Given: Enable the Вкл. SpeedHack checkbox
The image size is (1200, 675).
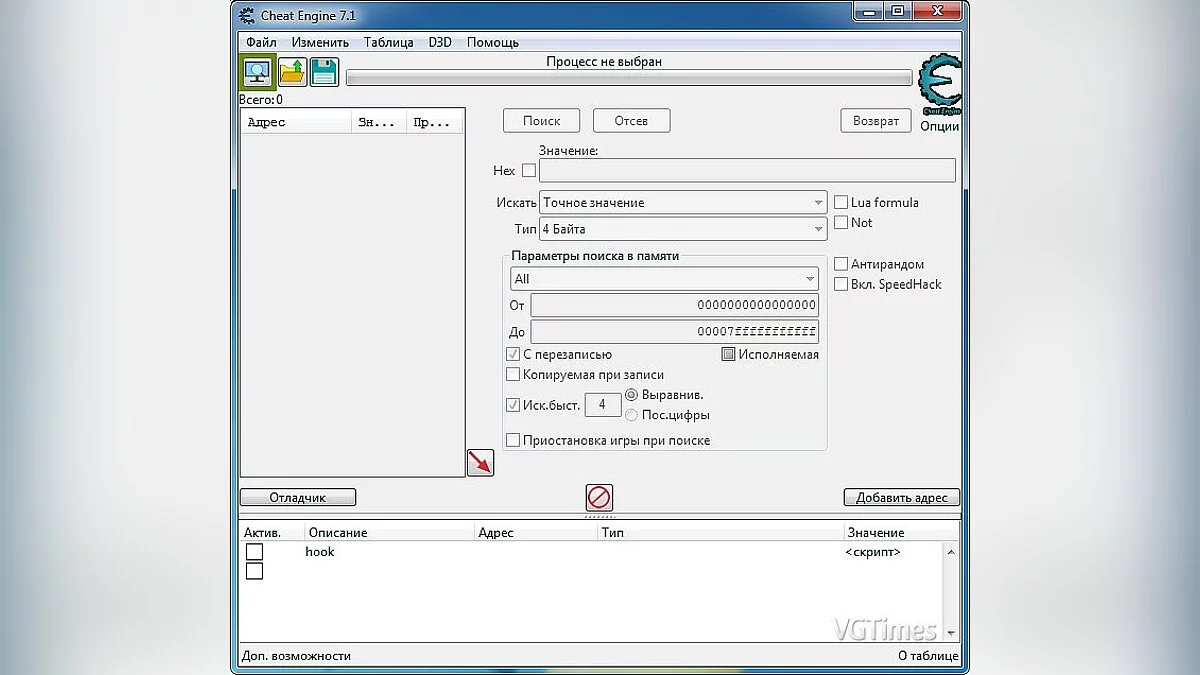Looking at the screenshot, I should 841,284.
